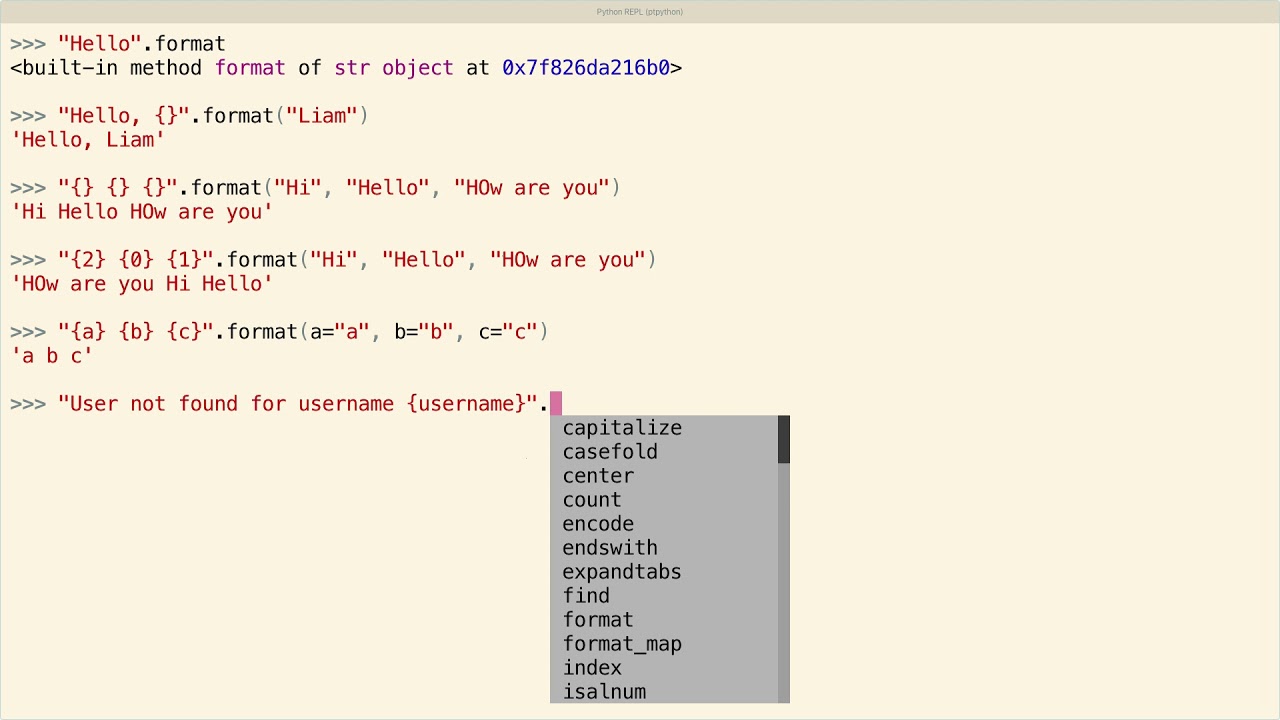
Task: Select 'isalnum' at the menu bottom
Action: tap(604, 692)
